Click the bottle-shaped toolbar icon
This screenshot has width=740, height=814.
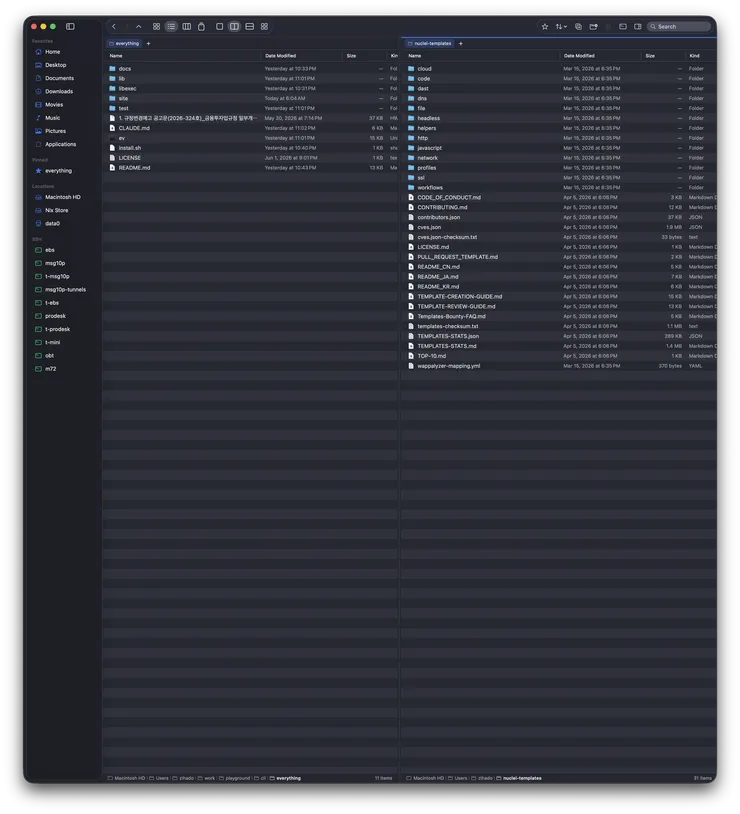pyautogui.click(x=201, y=26)
